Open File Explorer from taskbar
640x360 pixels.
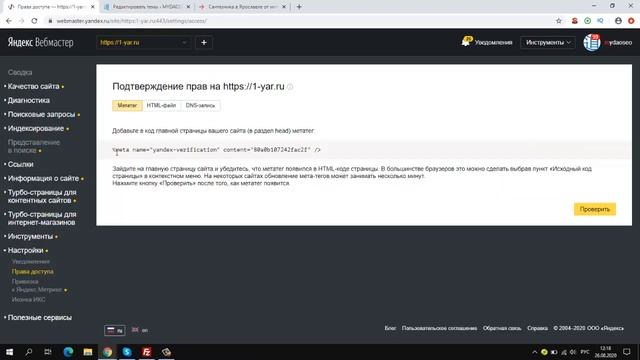point(88,352)
